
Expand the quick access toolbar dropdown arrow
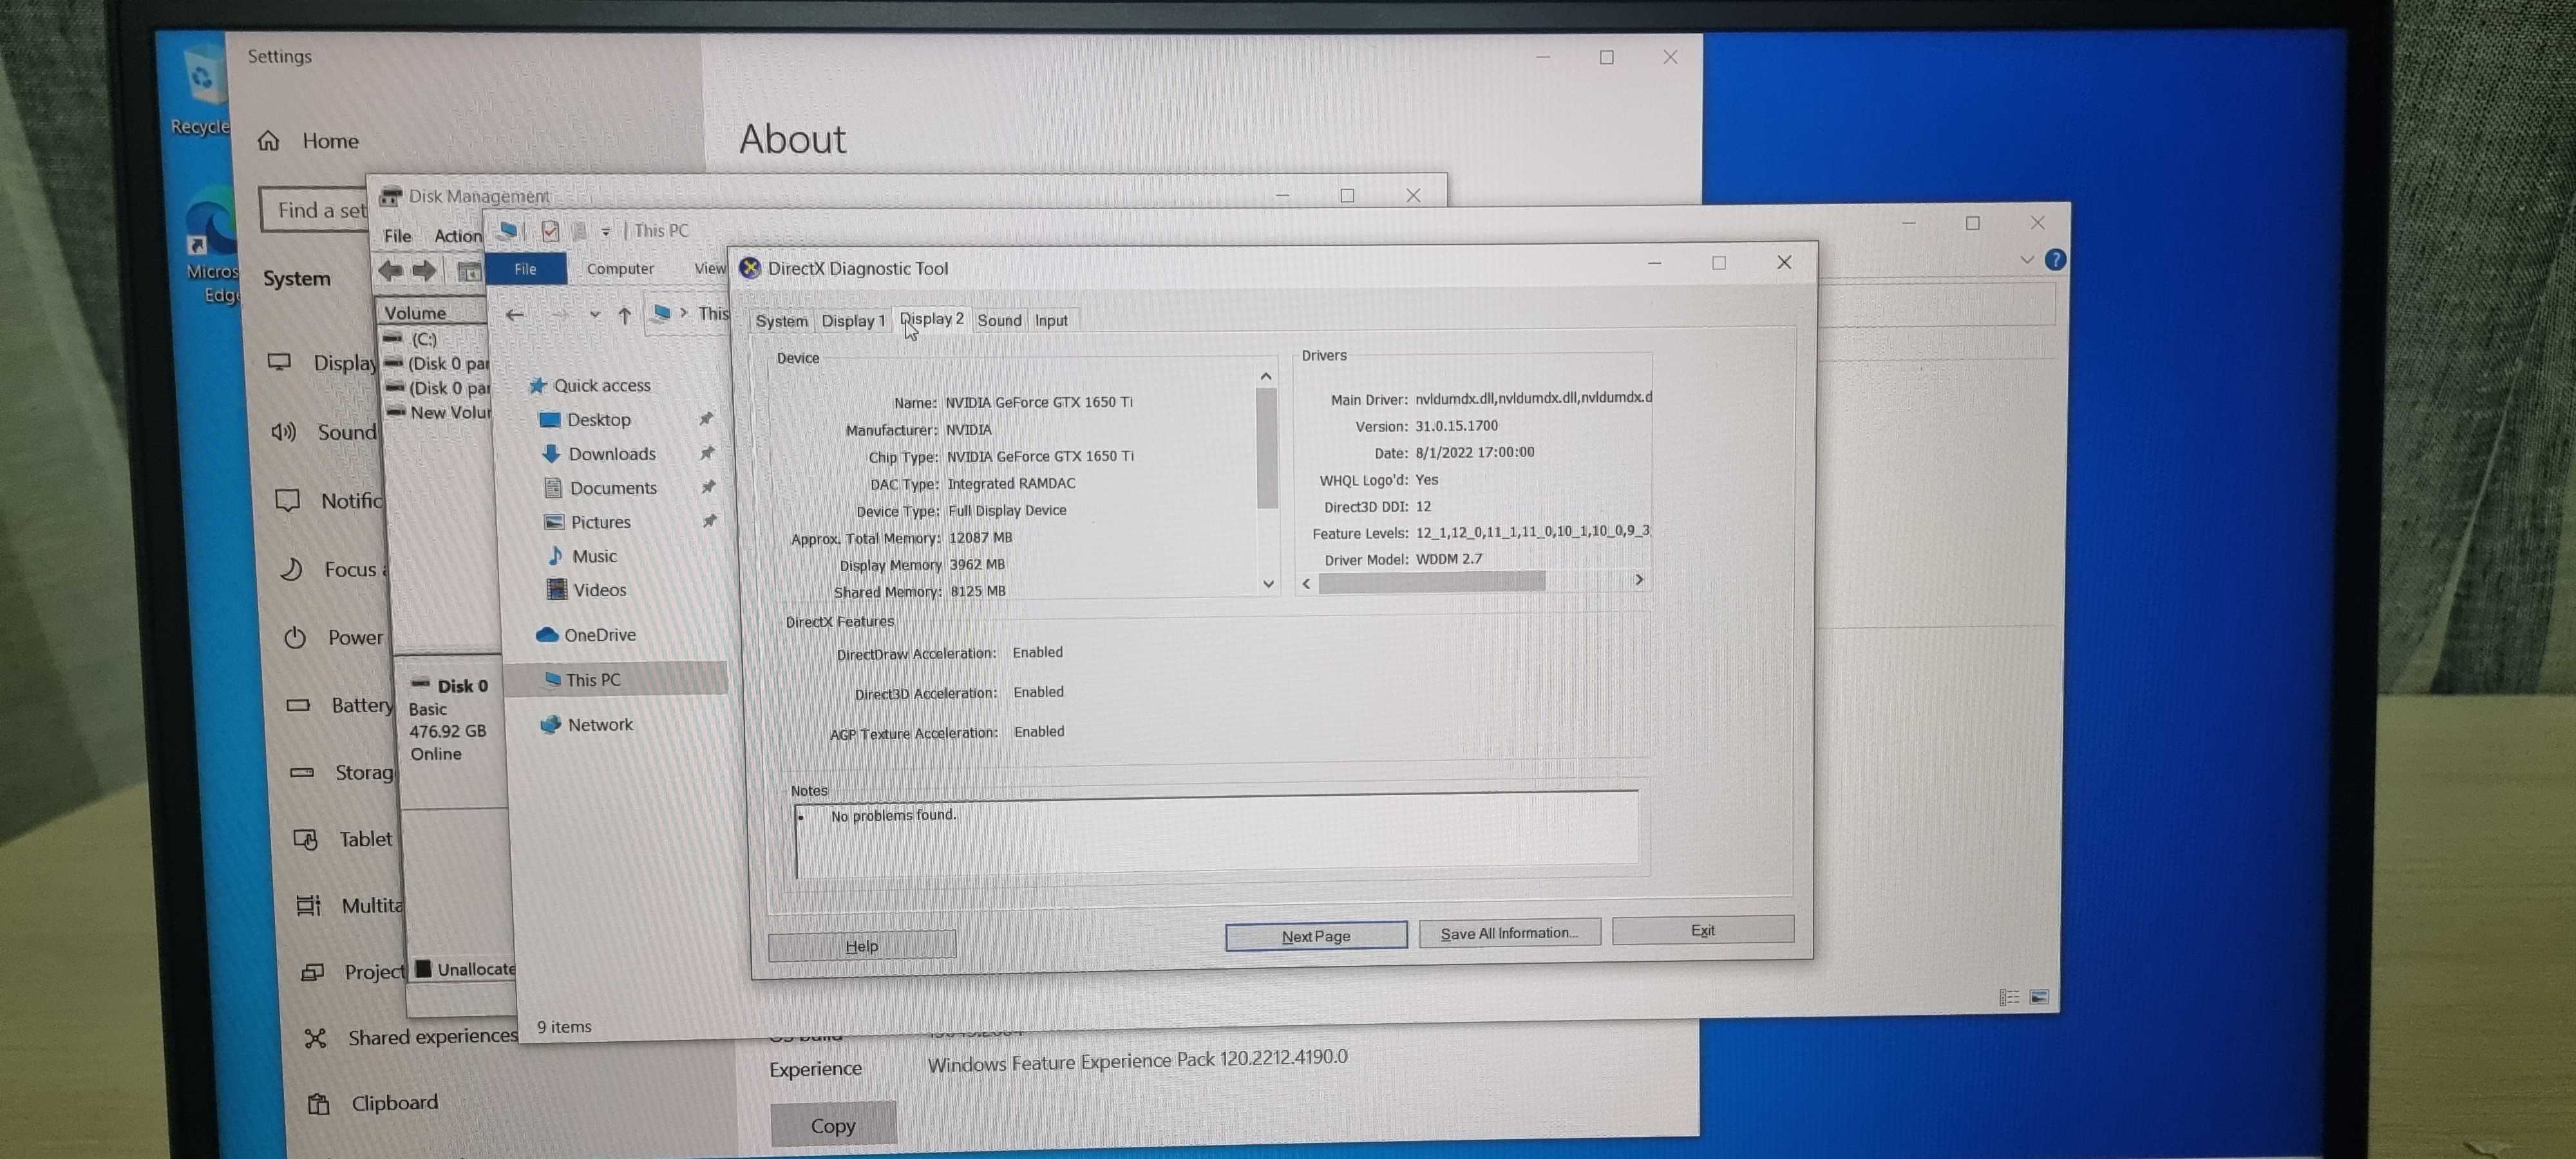click(x=605, y=232)
